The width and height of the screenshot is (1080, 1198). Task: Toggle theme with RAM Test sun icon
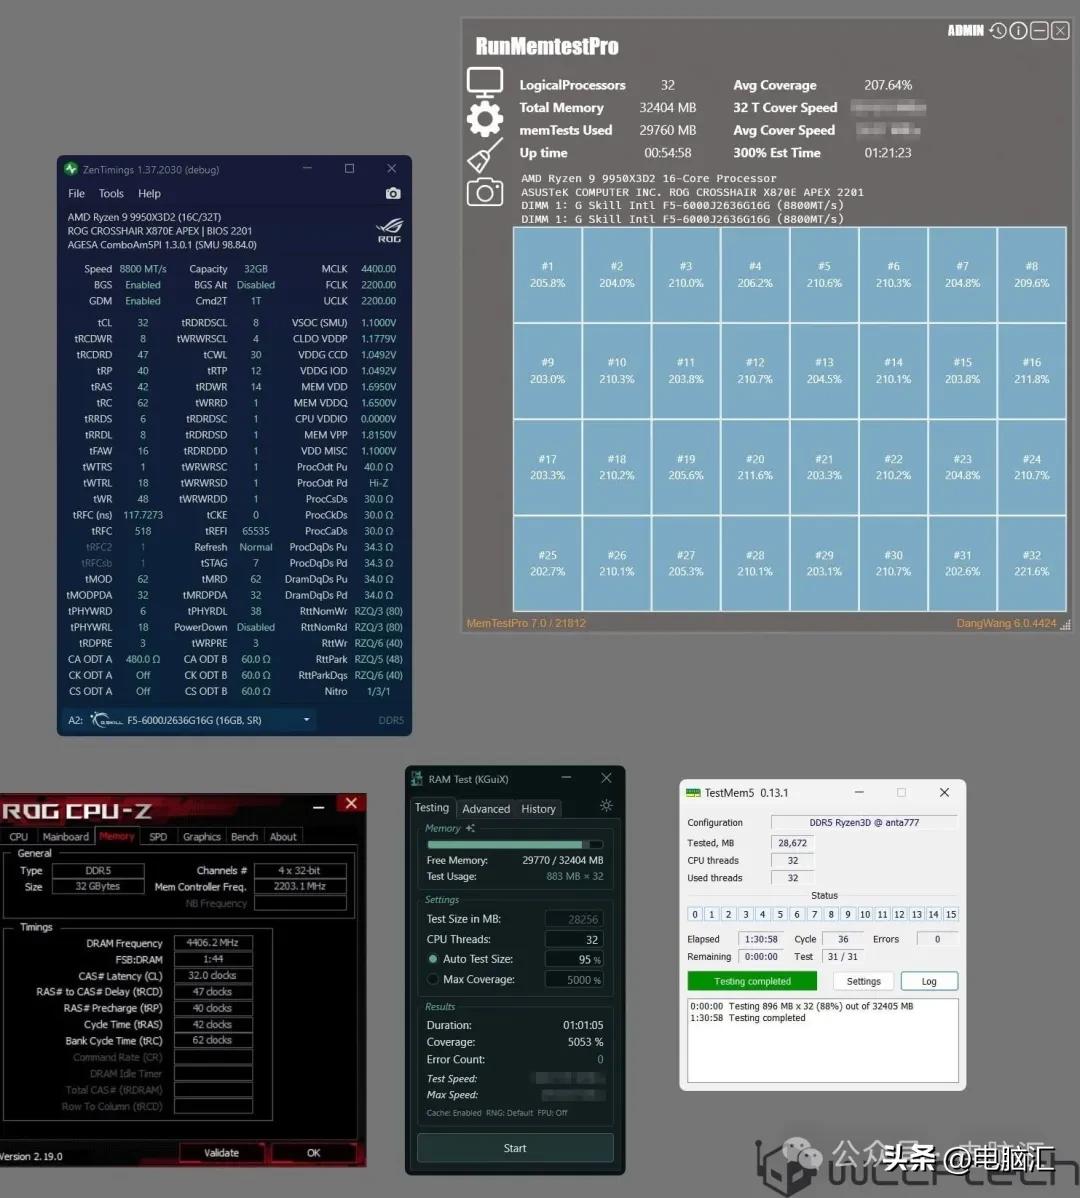[607, 807]
